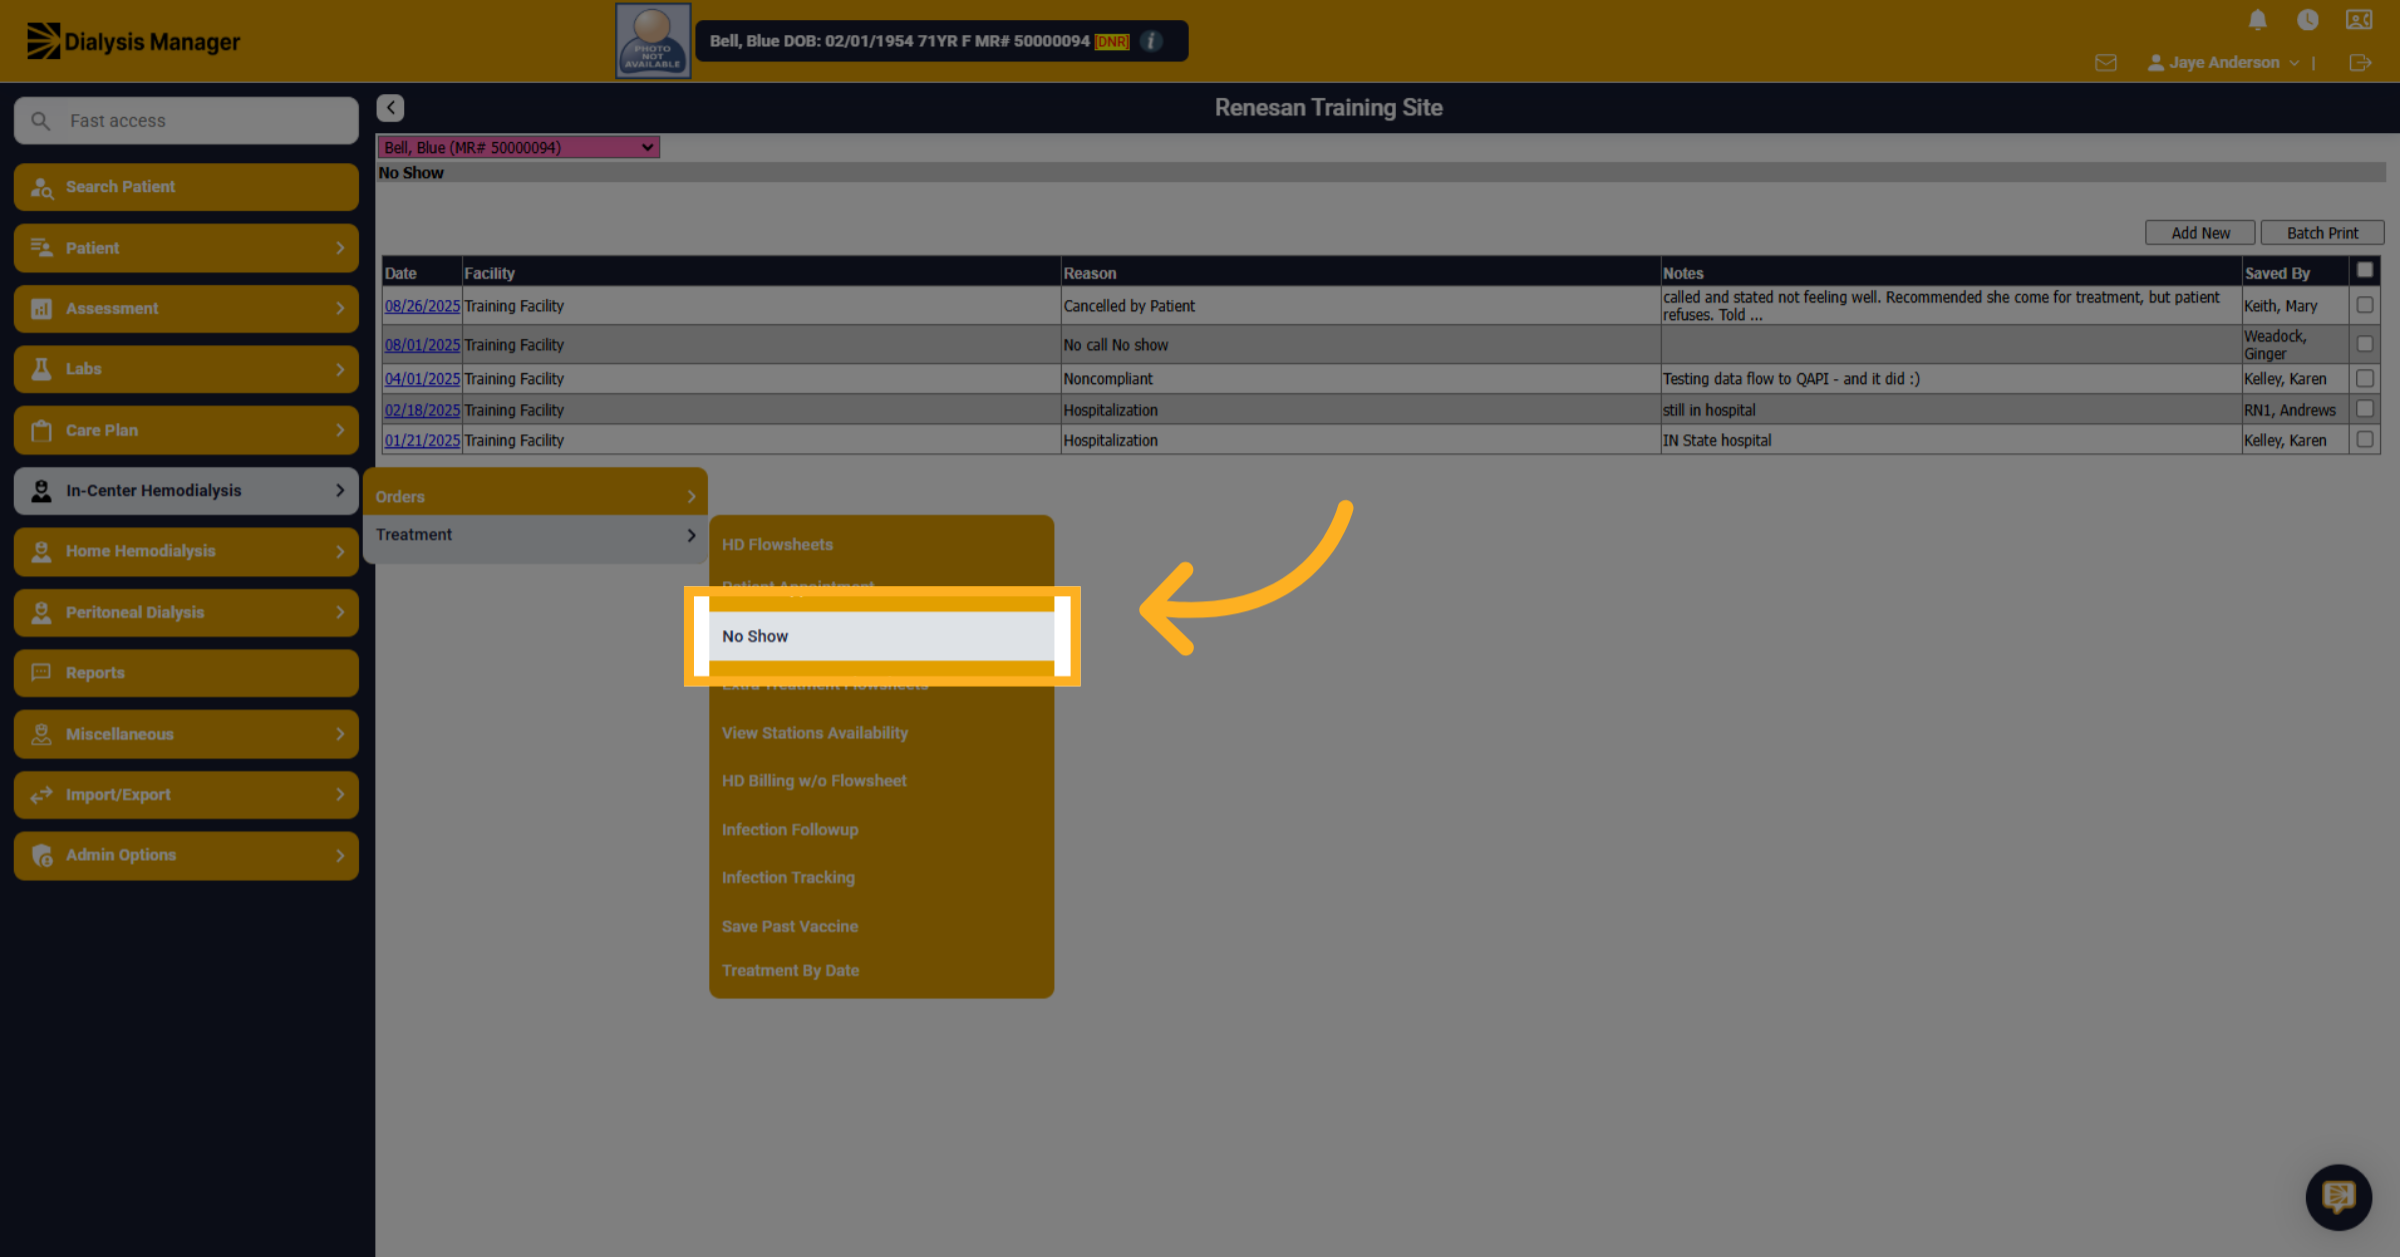This screenshot has width=2400, height=1257.
Task: Open the patient ID card icon
Action: 2359,20
